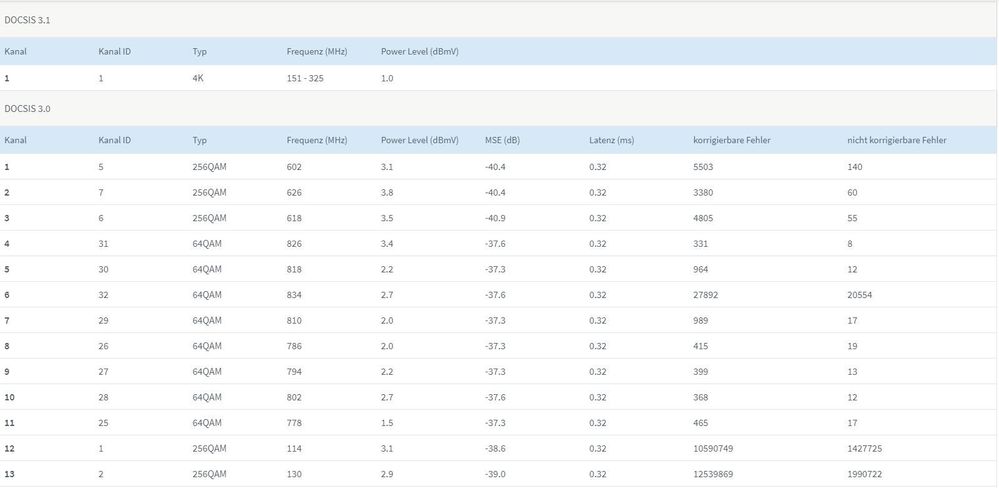Click frequency value 114
This screenshot has width=999, height=488.
294,449
